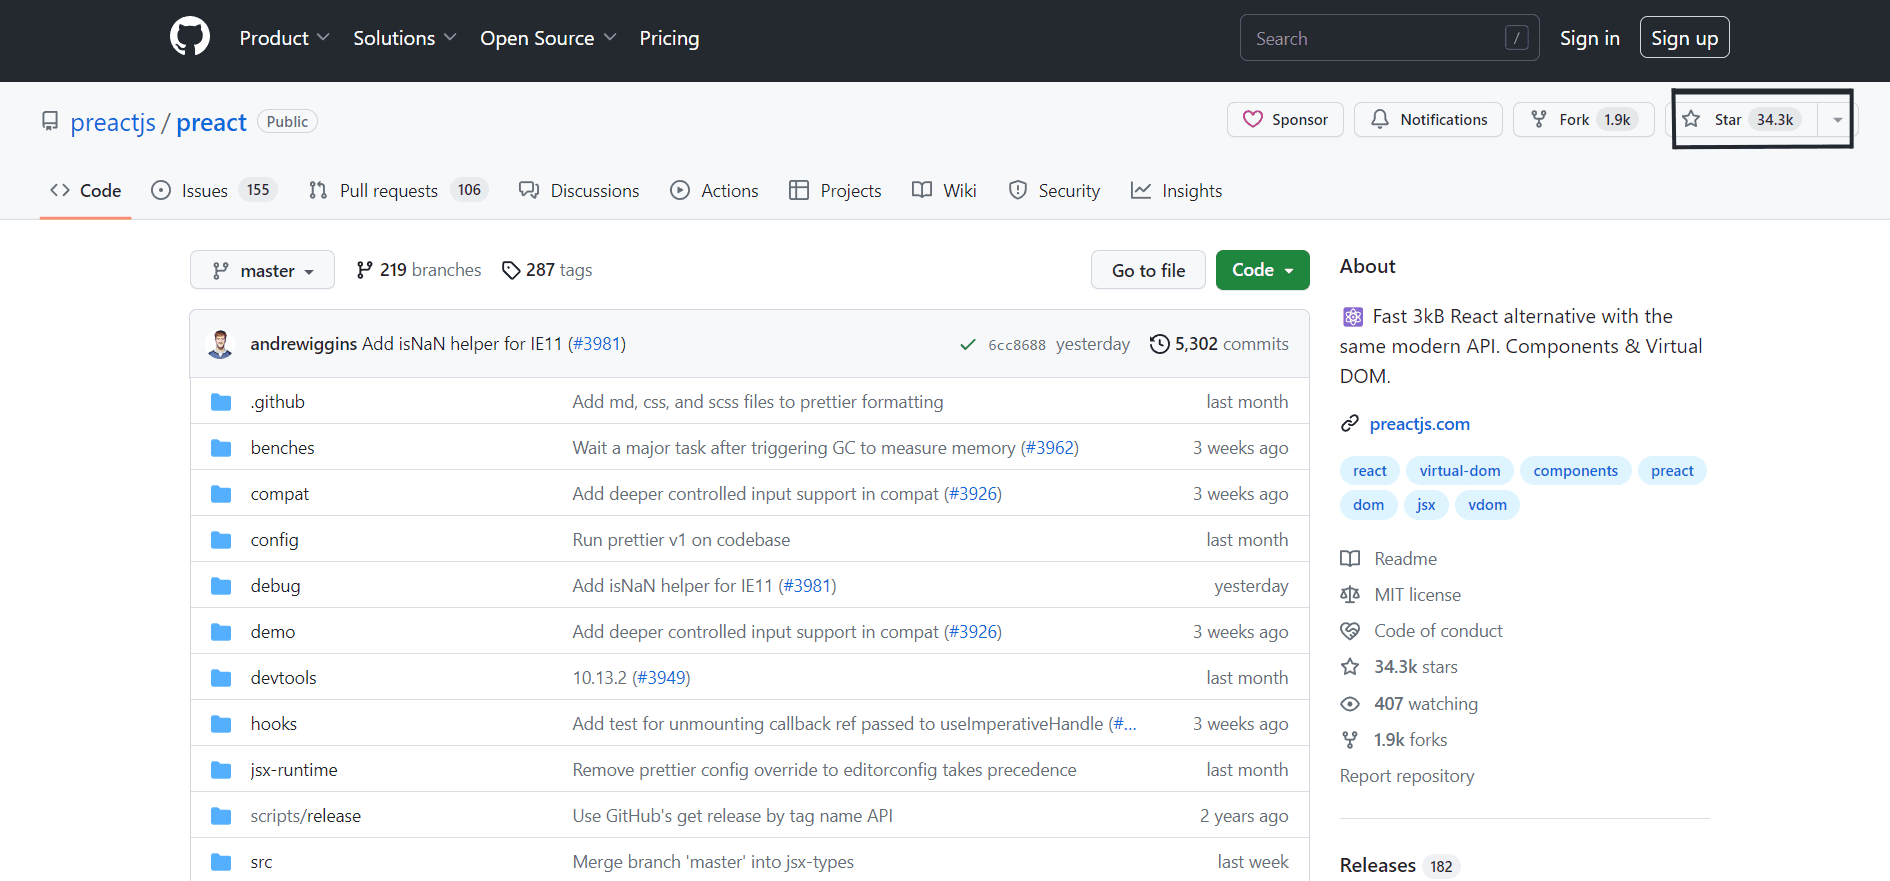Click the tag icon beside 287 tags

511,270
